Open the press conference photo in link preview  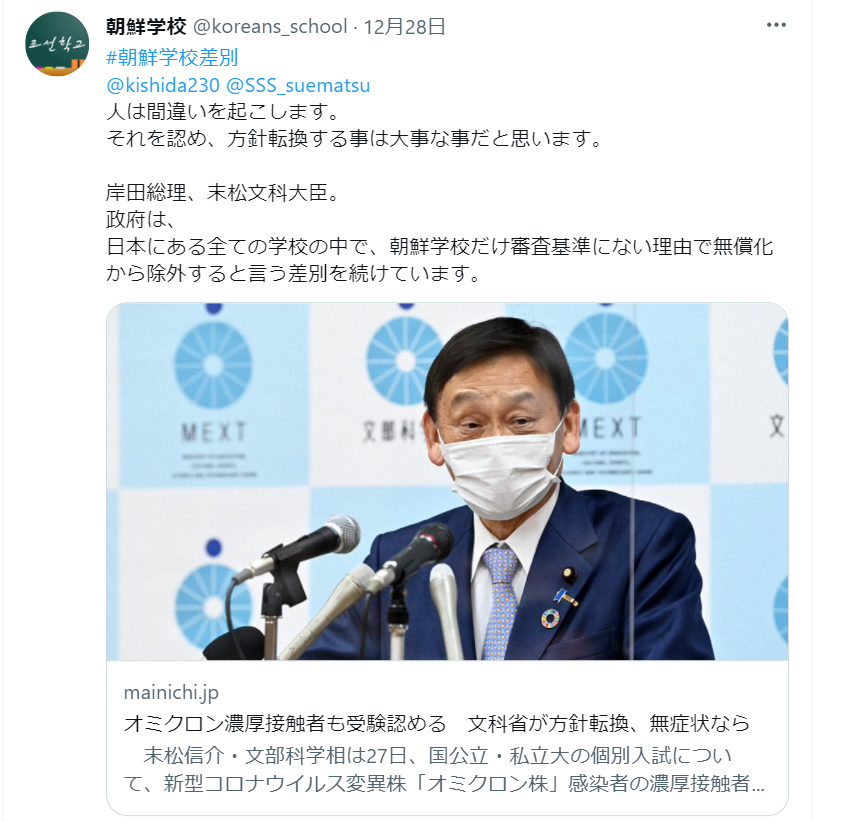[447, 481]
